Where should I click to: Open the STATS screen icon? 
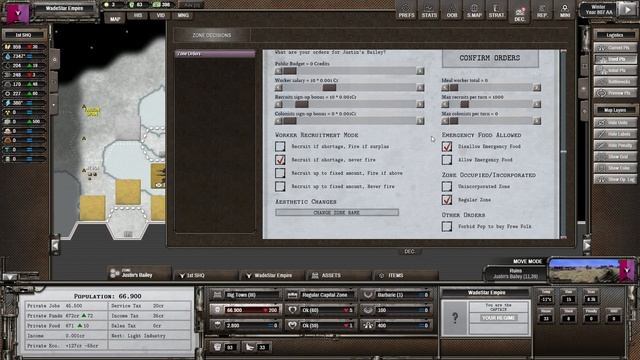tap(429, 11)
